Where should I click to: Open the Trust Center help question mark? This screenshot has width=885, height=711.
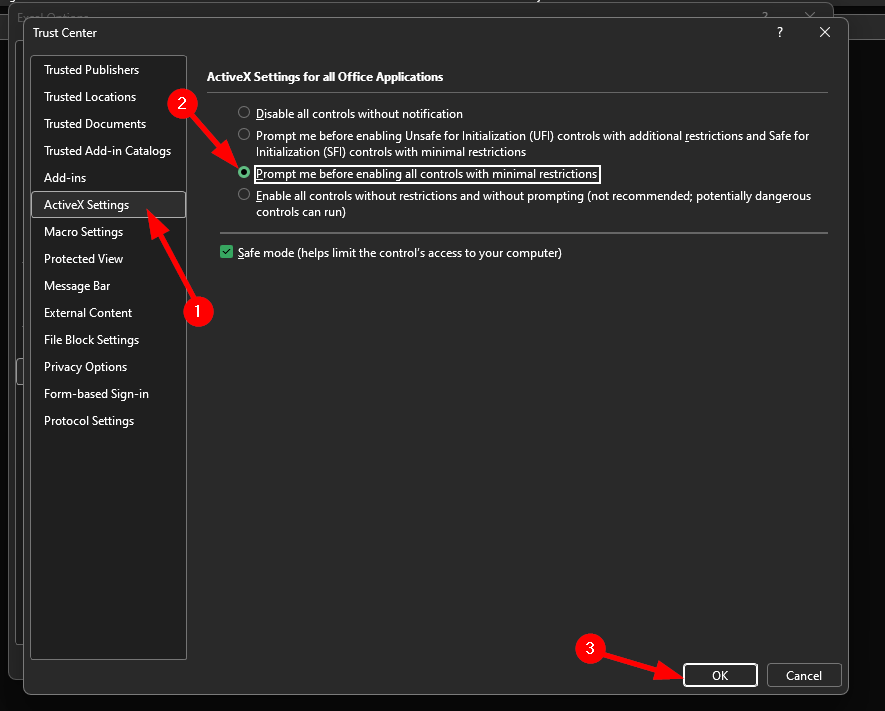780,33
